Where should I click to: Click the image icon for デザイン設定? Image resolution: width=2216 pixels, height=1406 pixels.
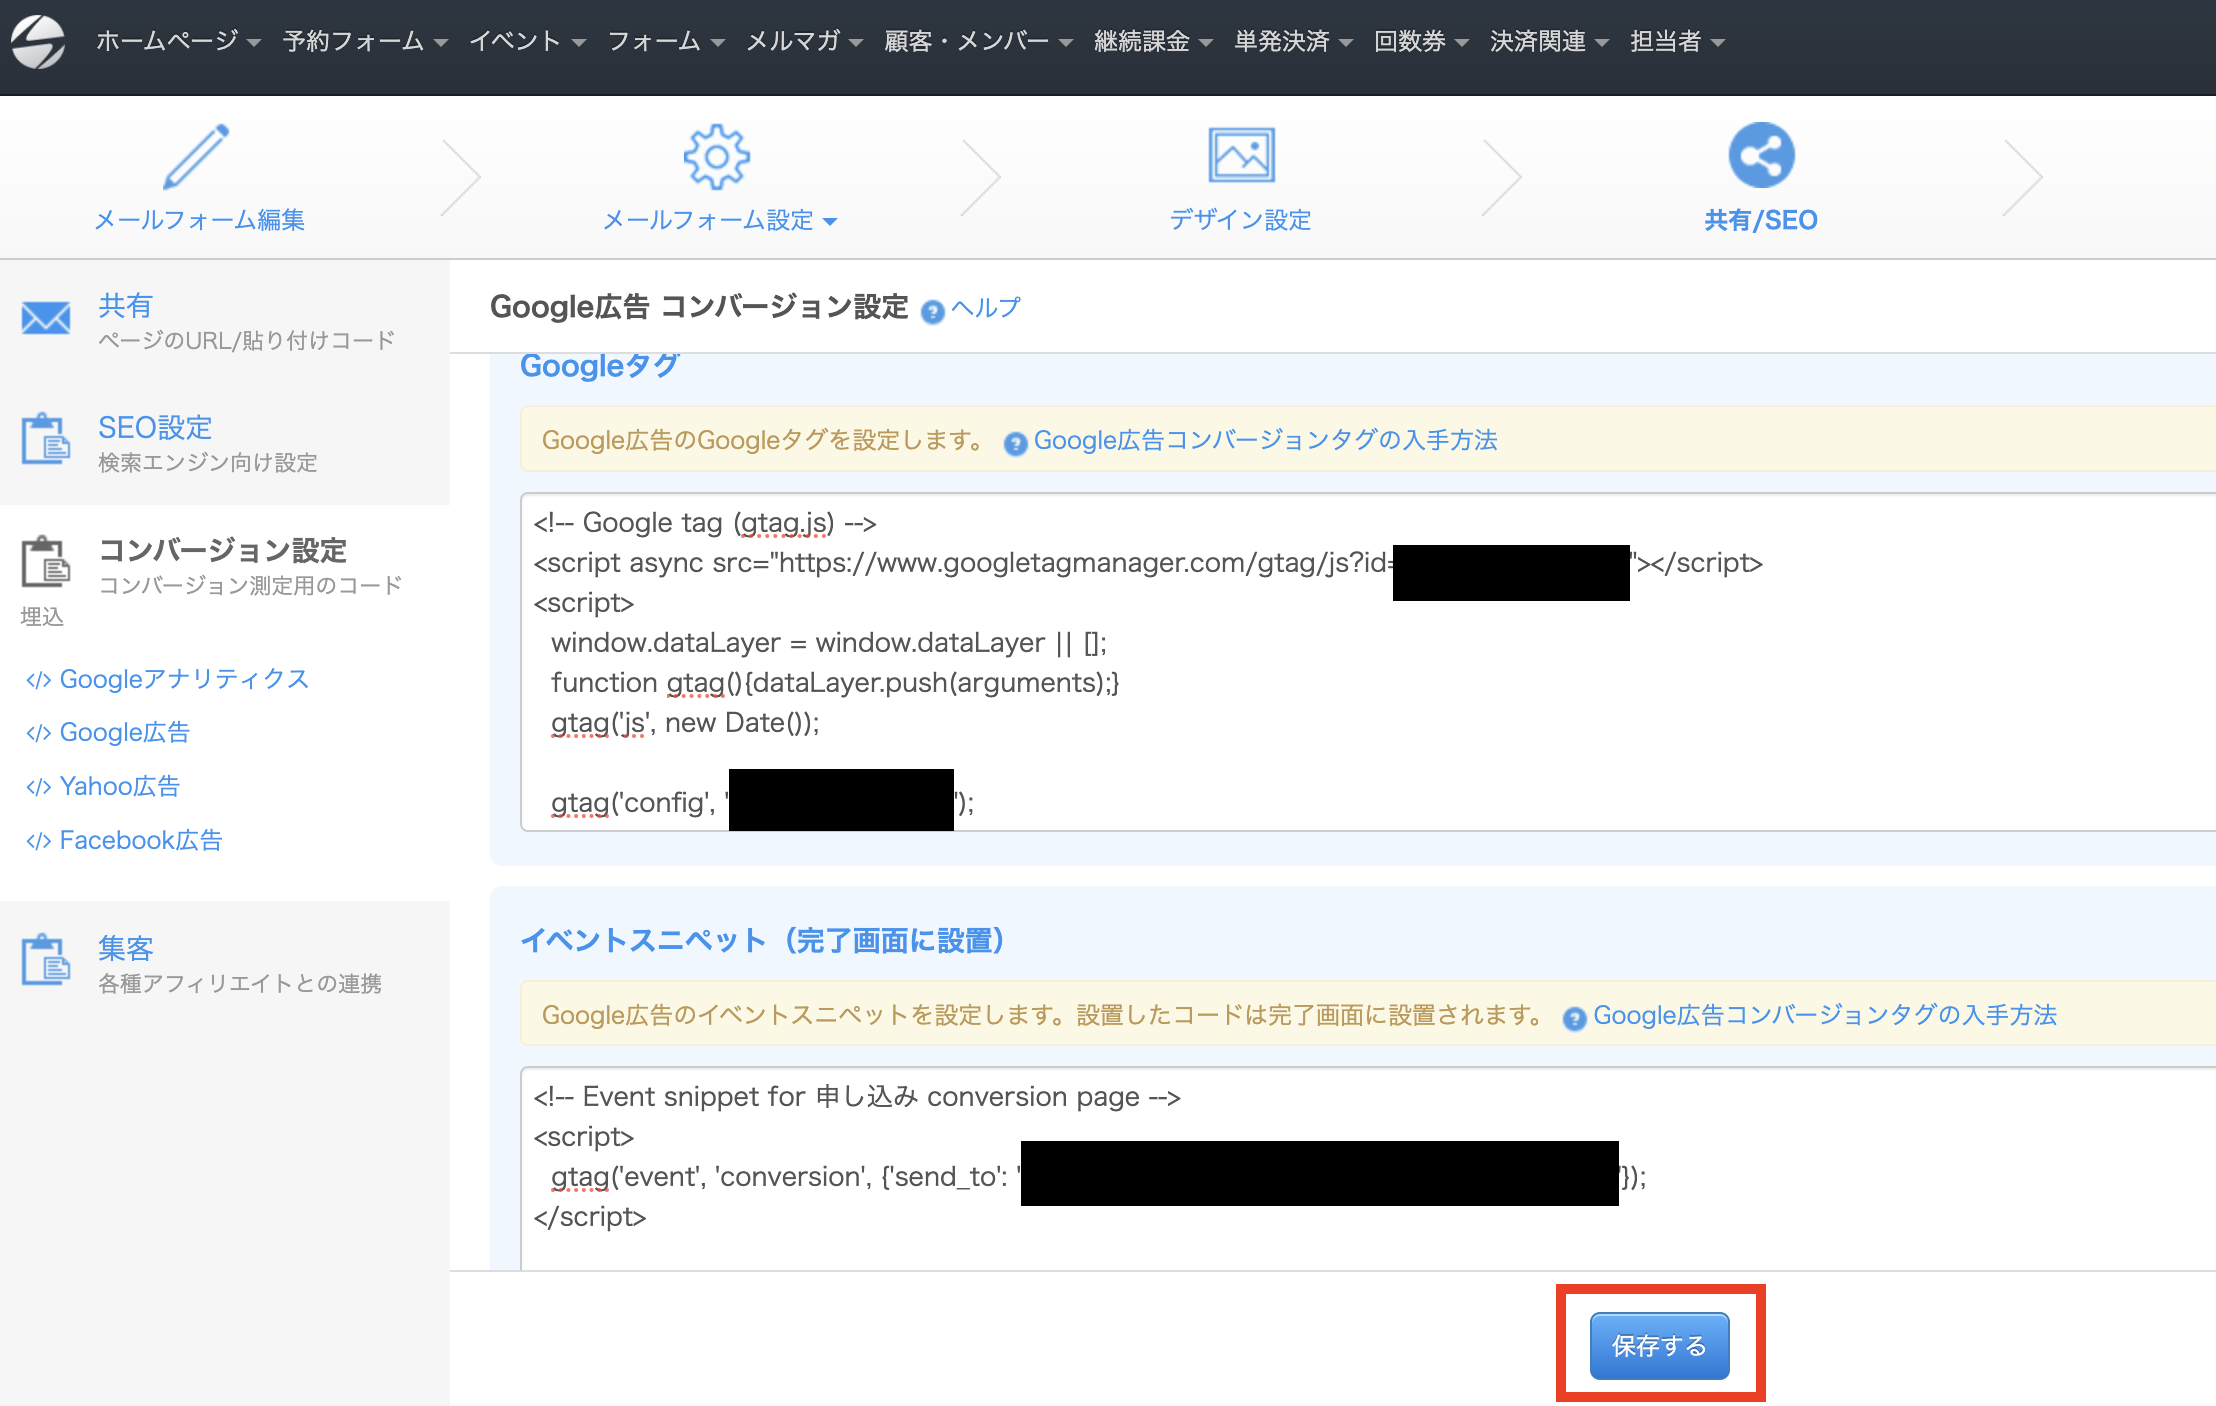pyautogui.click(x=1240, y=155)
